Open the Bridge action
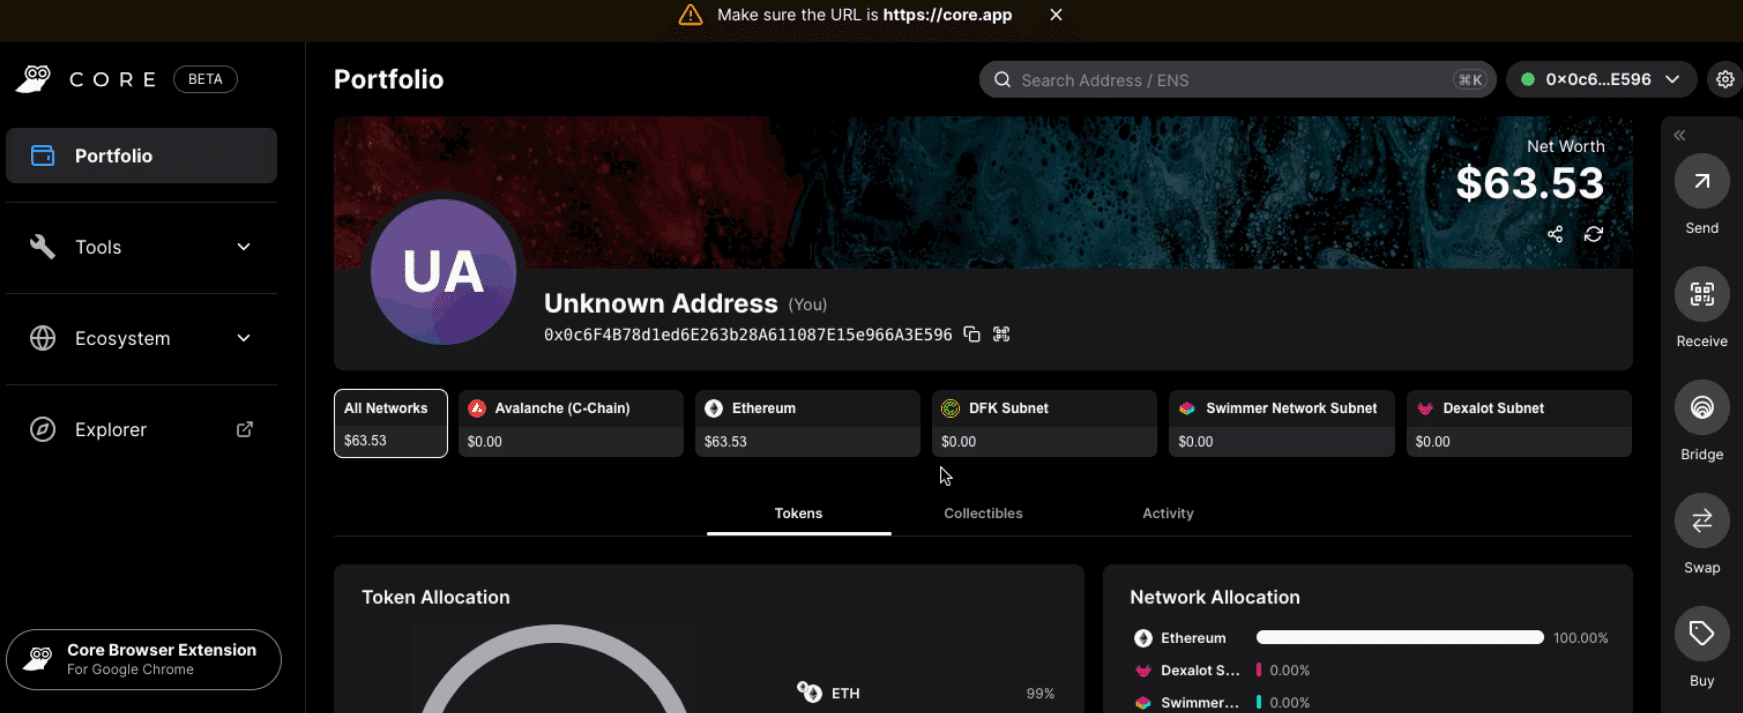Screen dimensions: 1743x713 tap(1701, 407)
